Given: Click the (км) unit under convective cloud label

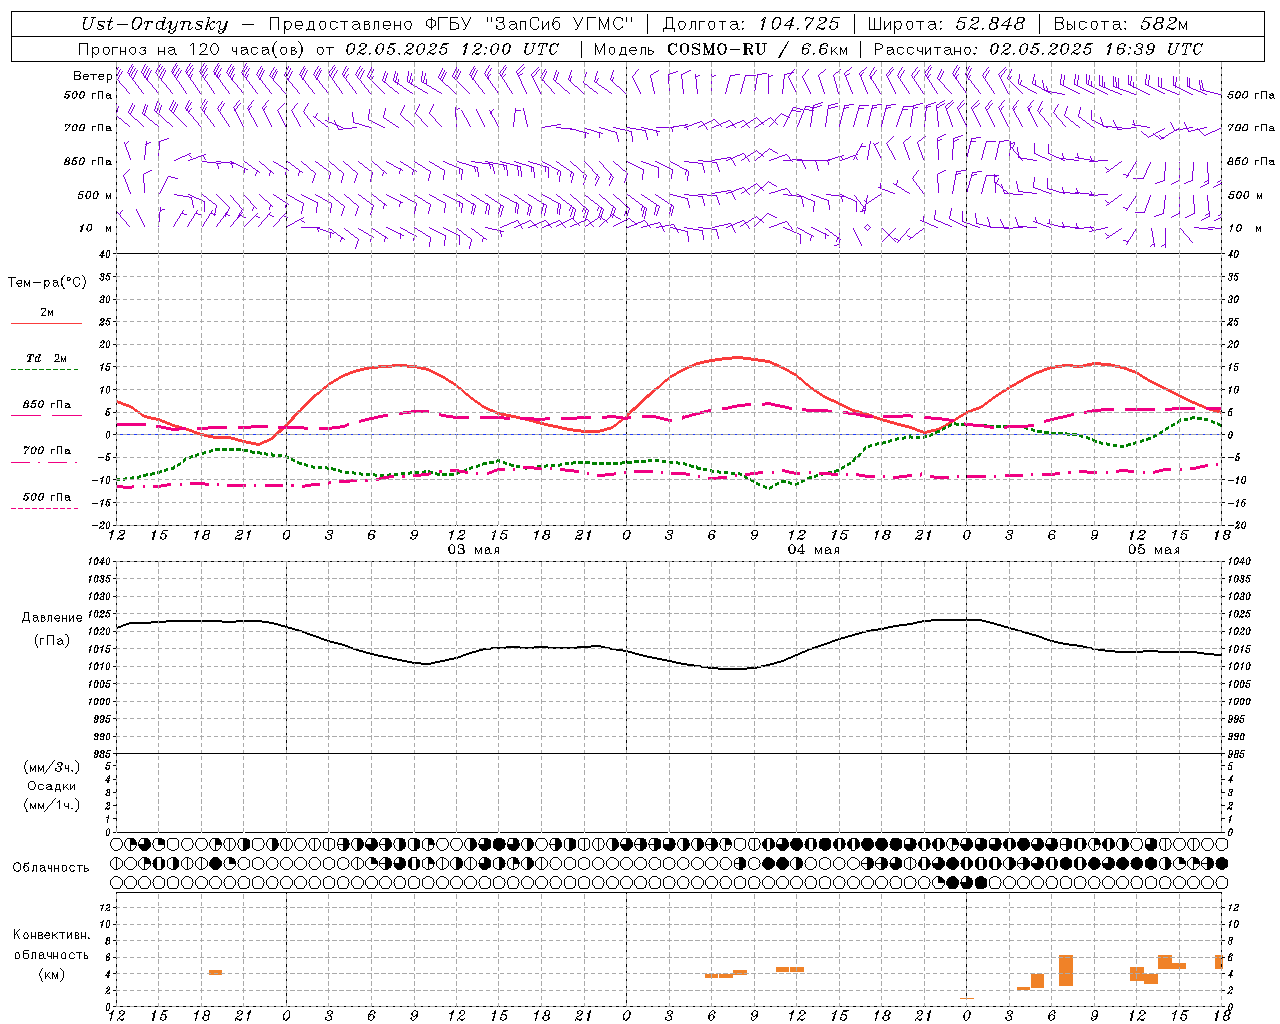Looking at the screenshot, I should click(52, 974).
